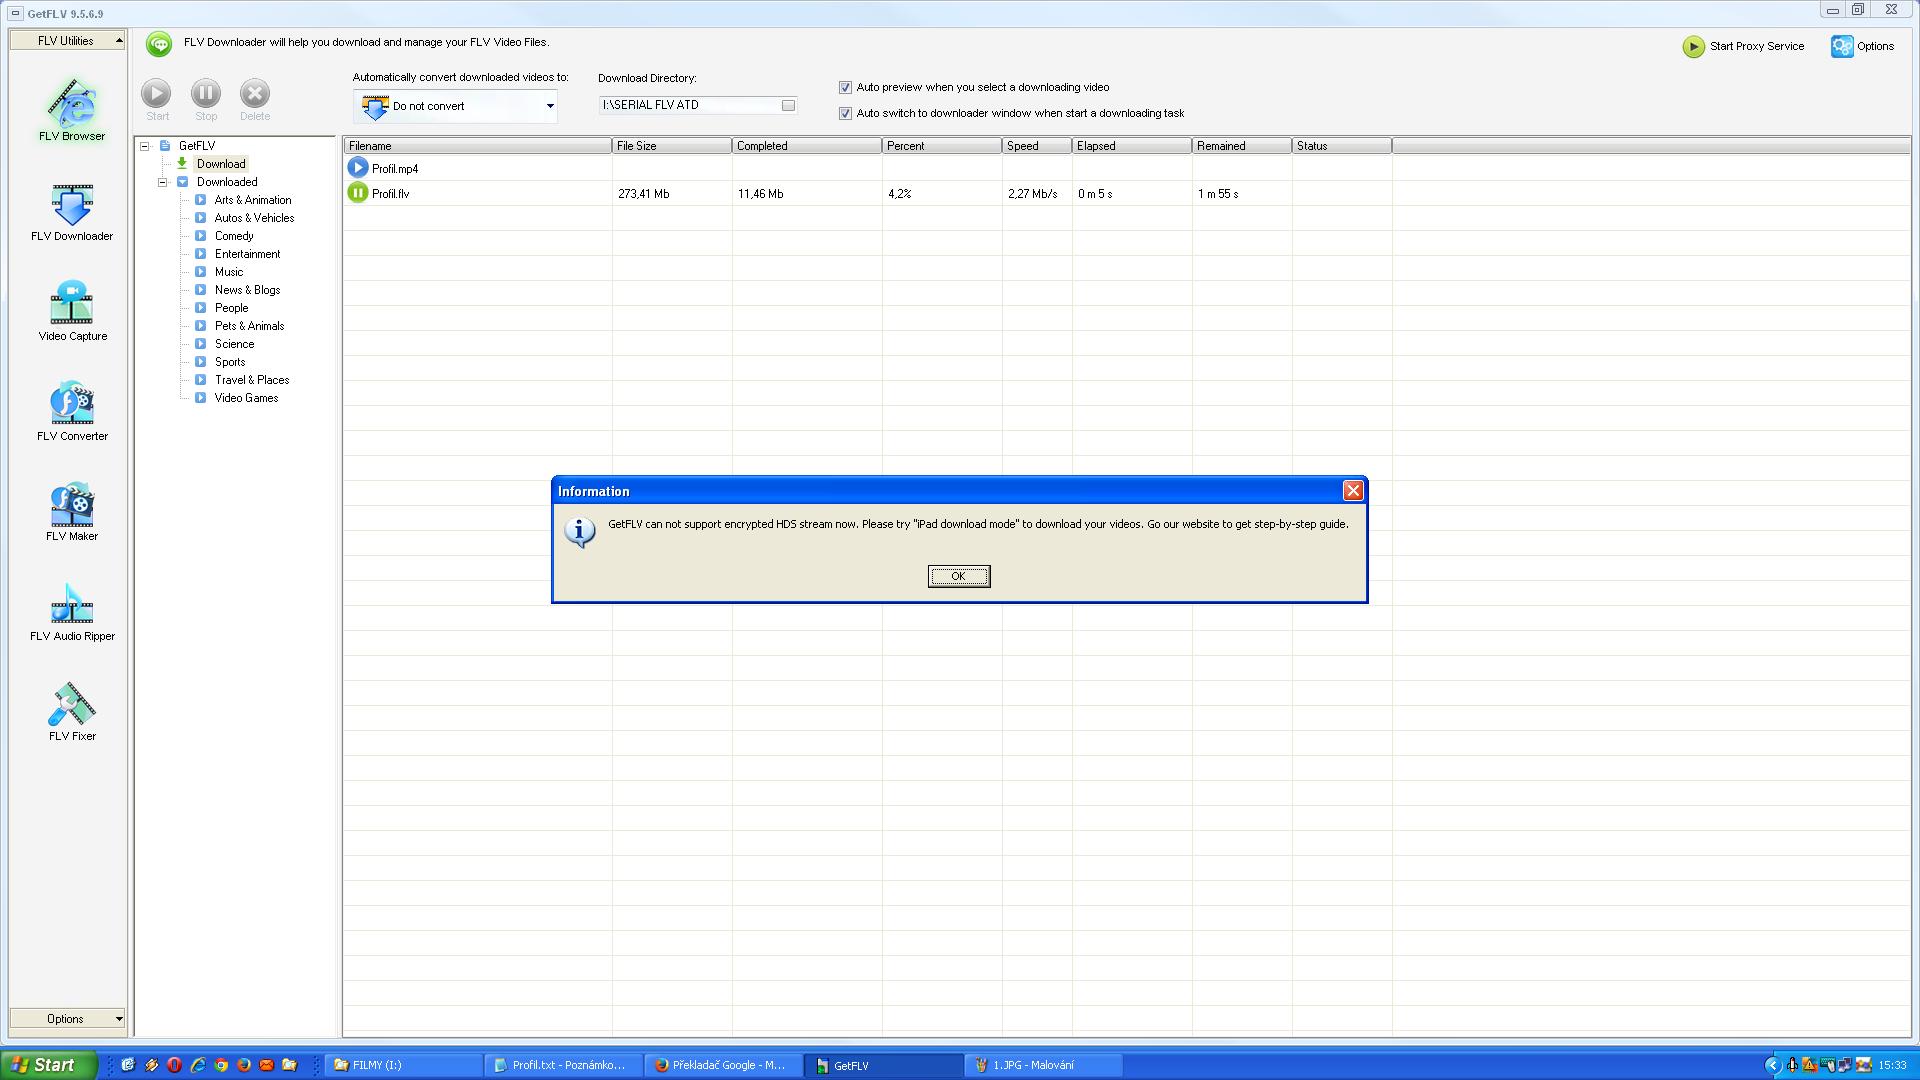
Task: Select the Science category
Action: 234,344
